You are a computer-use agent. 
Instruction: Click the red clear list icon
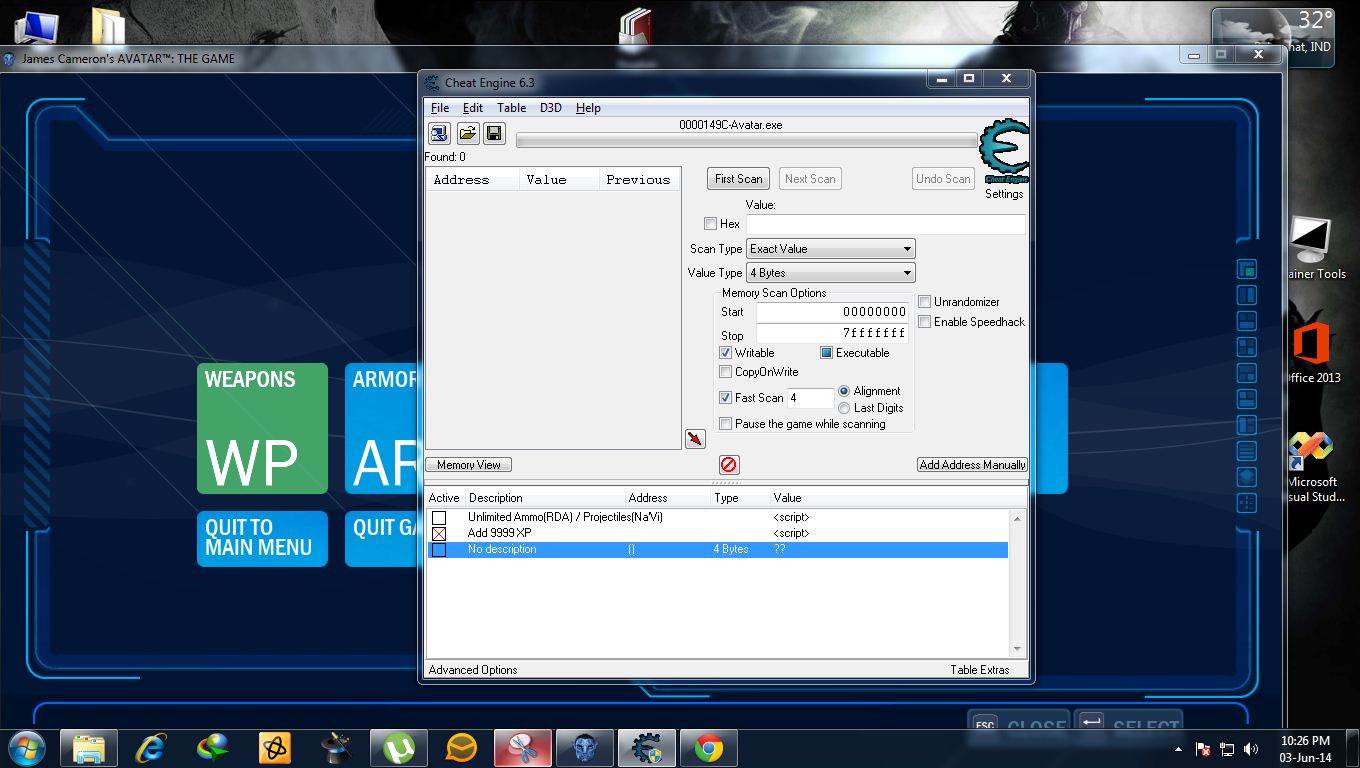pos(729,465)
